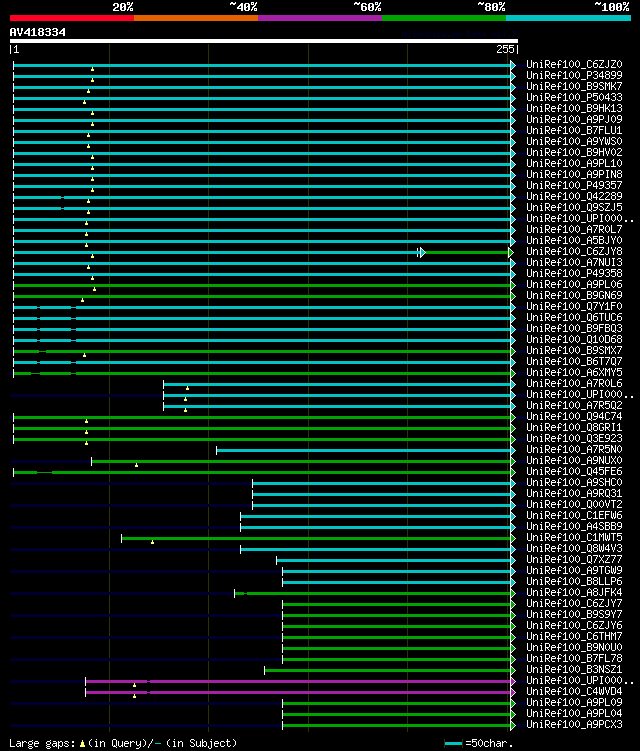This screenshot has height=751, width=640.
Task: Click the yellow gap marker under UniRef100_A7R5Q2 bar
Action: tap(185, 410)
